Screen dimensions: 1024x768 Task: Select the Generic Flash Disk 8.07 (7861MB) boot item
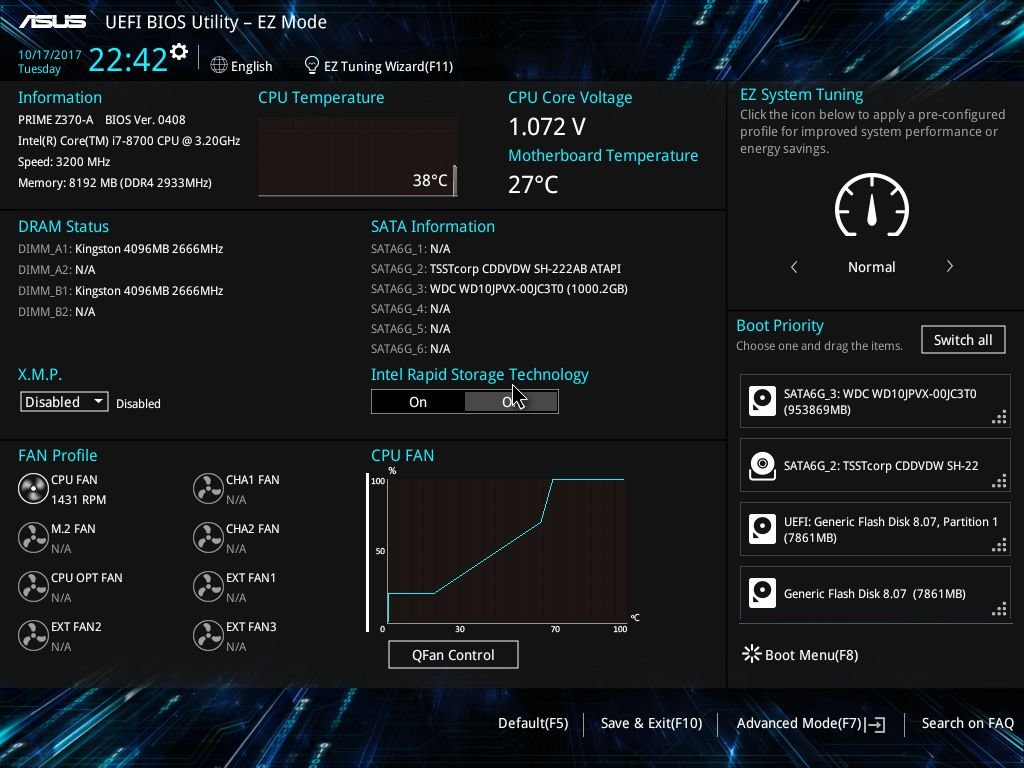[x=875, y=593]
